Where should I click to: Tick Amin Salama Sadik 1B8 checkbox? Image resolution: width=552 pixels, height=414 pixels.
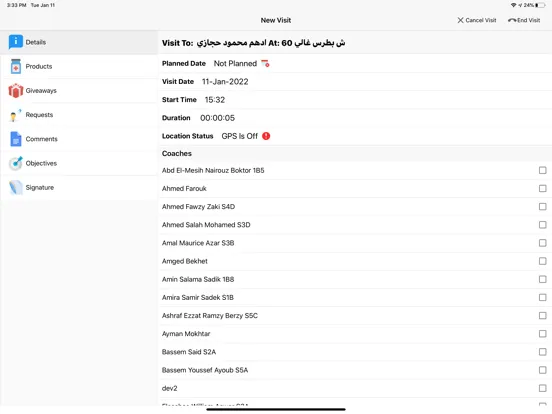point(542,279)
